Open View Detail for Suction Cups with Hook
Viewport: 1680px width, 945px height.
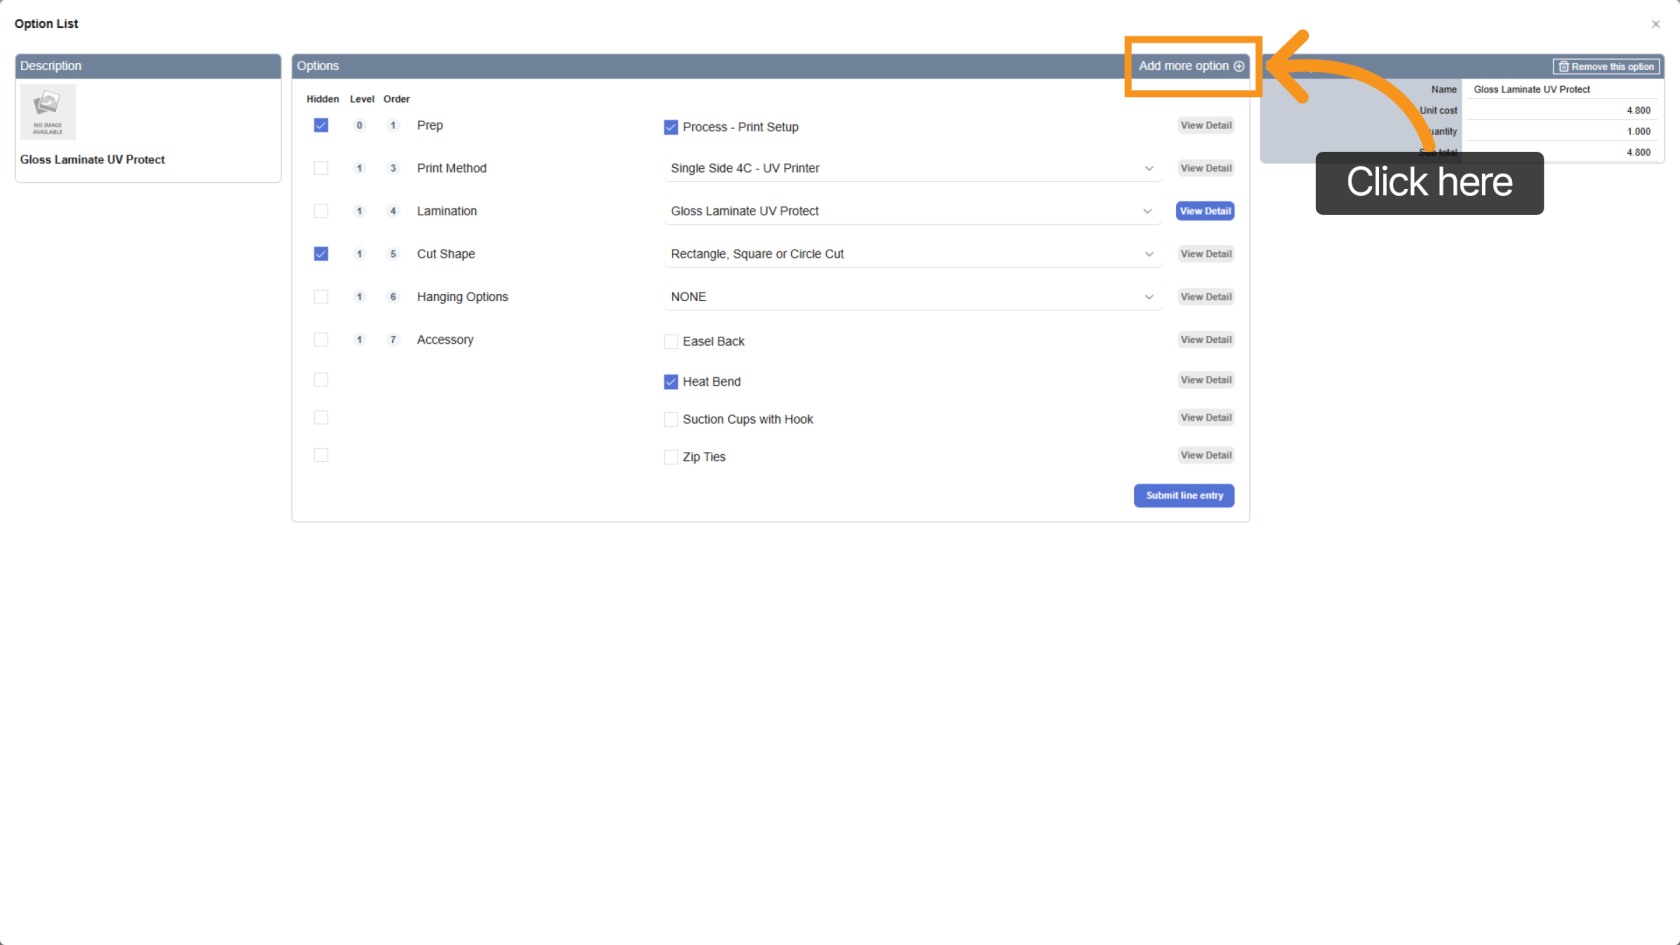(1205, 418)
